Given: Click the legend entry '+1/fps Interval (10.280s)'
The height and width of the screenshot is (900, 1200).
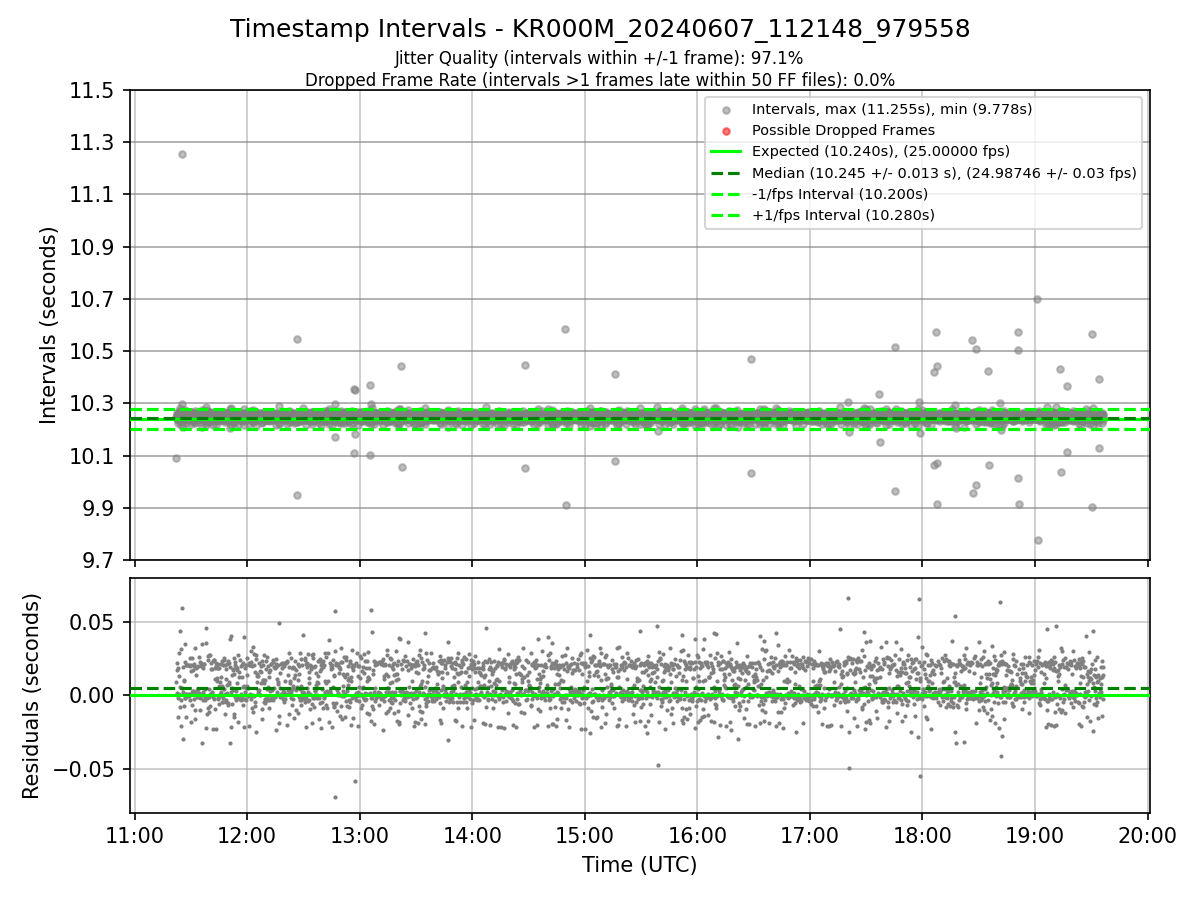Looking at the screenshot, I should [x=843, y=215].
